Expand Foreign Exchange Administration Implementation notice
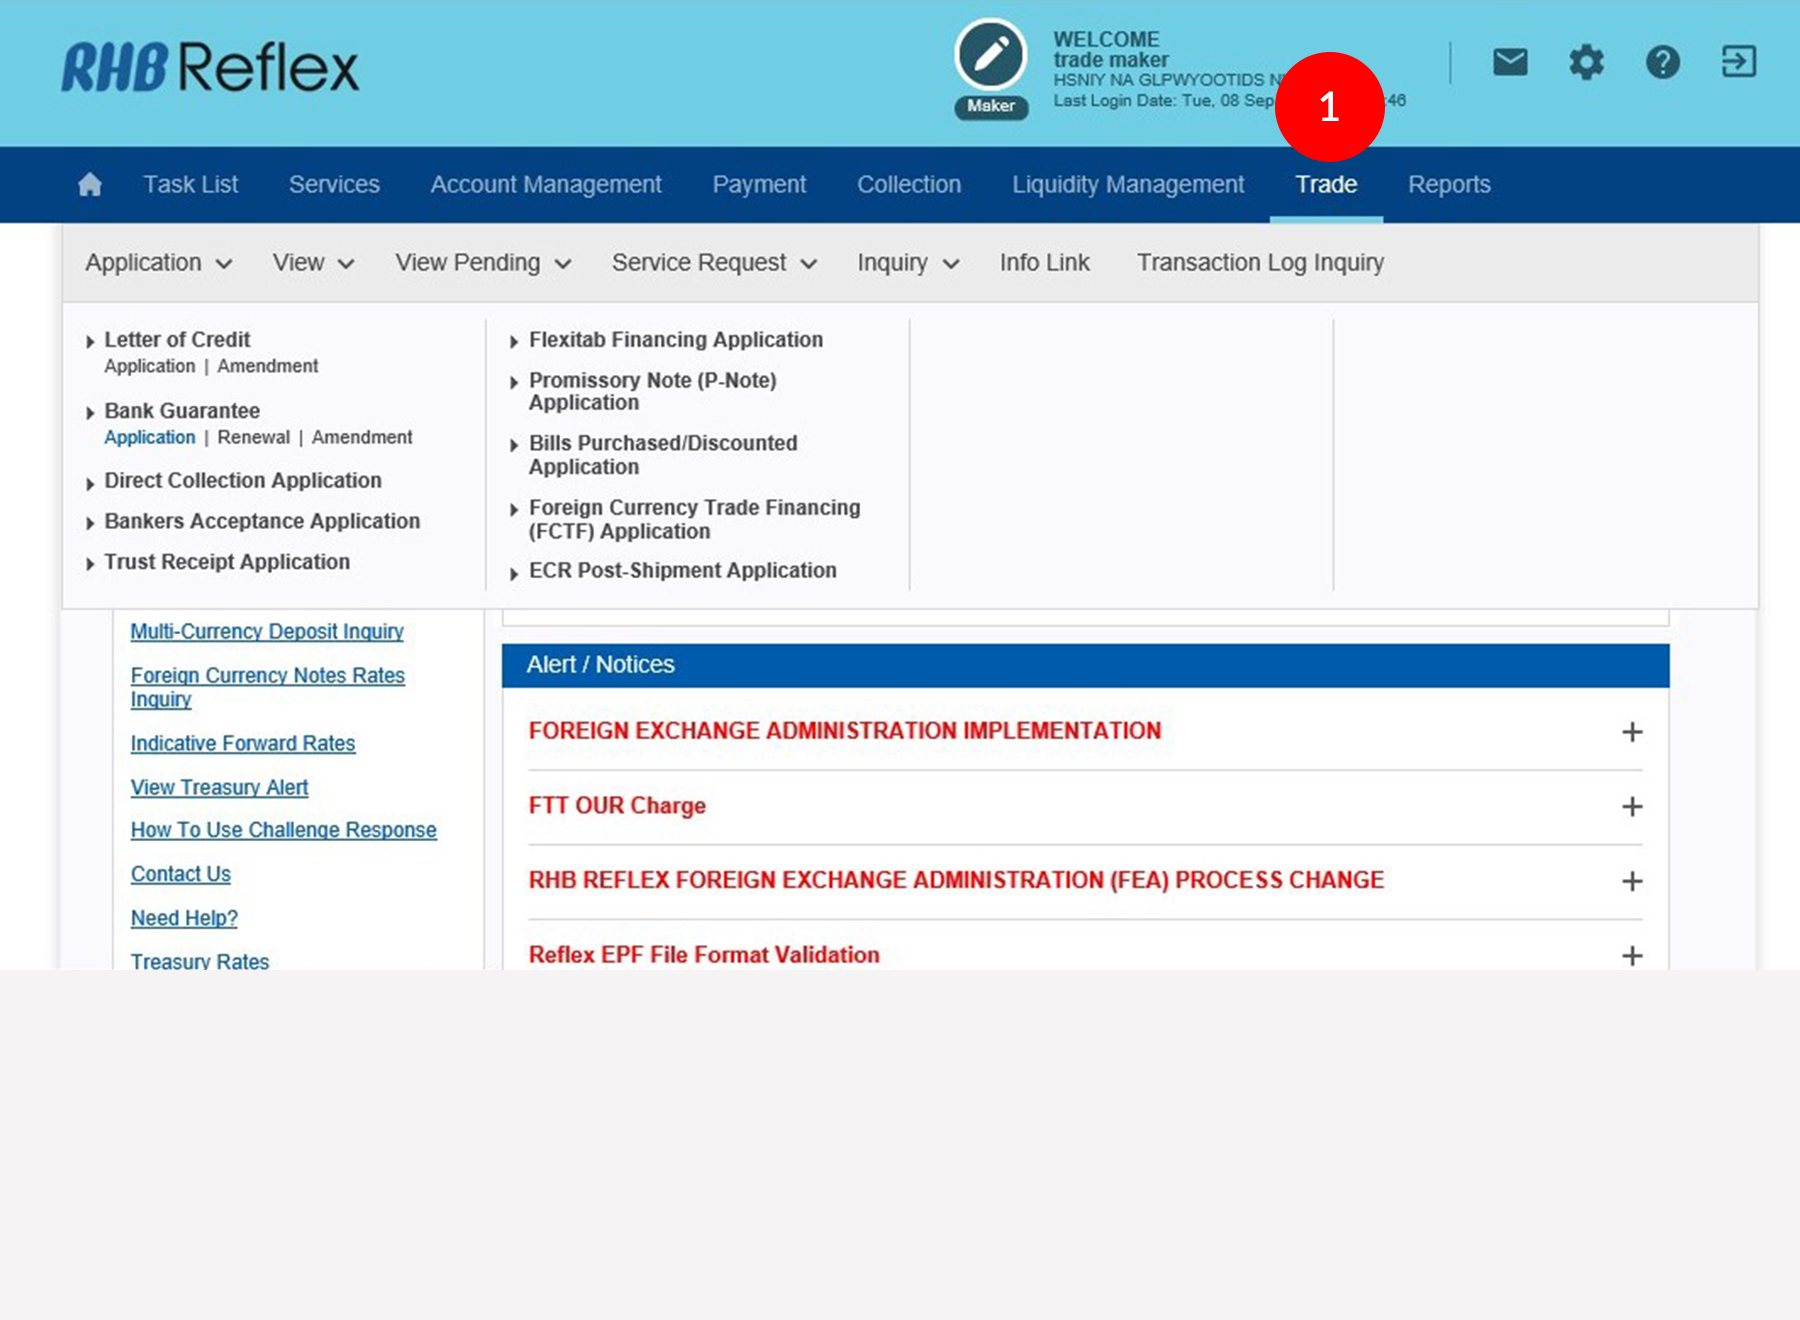Viewport: 1800px width, 1320px height. 1631,732
